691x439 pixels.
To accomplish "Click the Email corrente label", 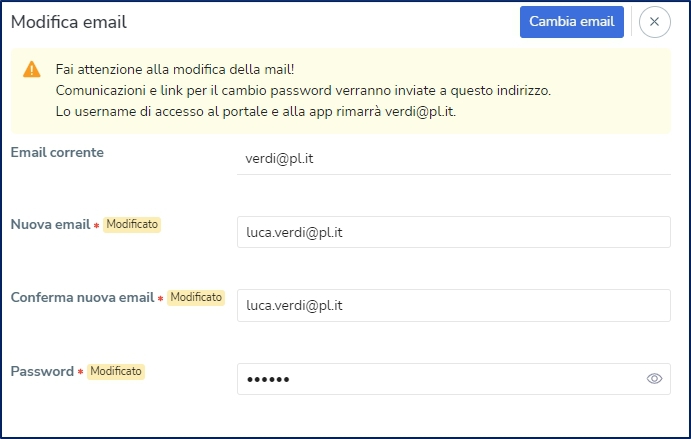I will [x=57, y=153].
